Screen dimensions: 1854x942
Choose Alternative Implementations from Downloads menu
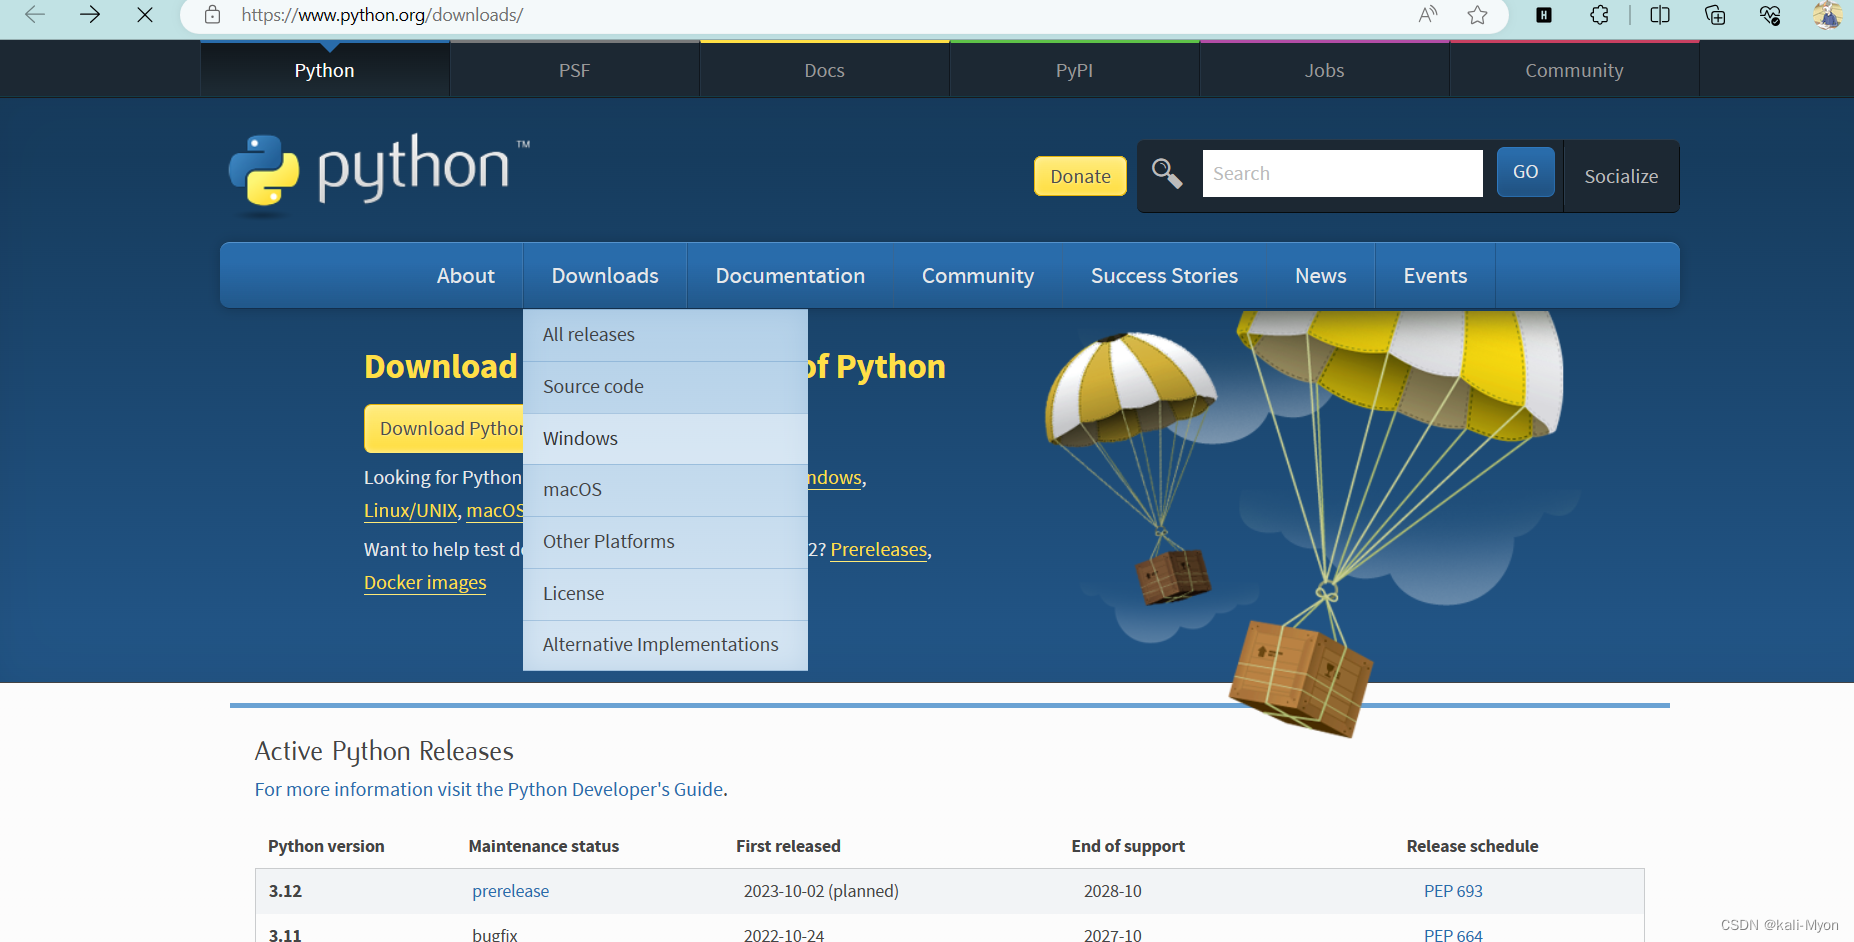click(x=665, y=645)
